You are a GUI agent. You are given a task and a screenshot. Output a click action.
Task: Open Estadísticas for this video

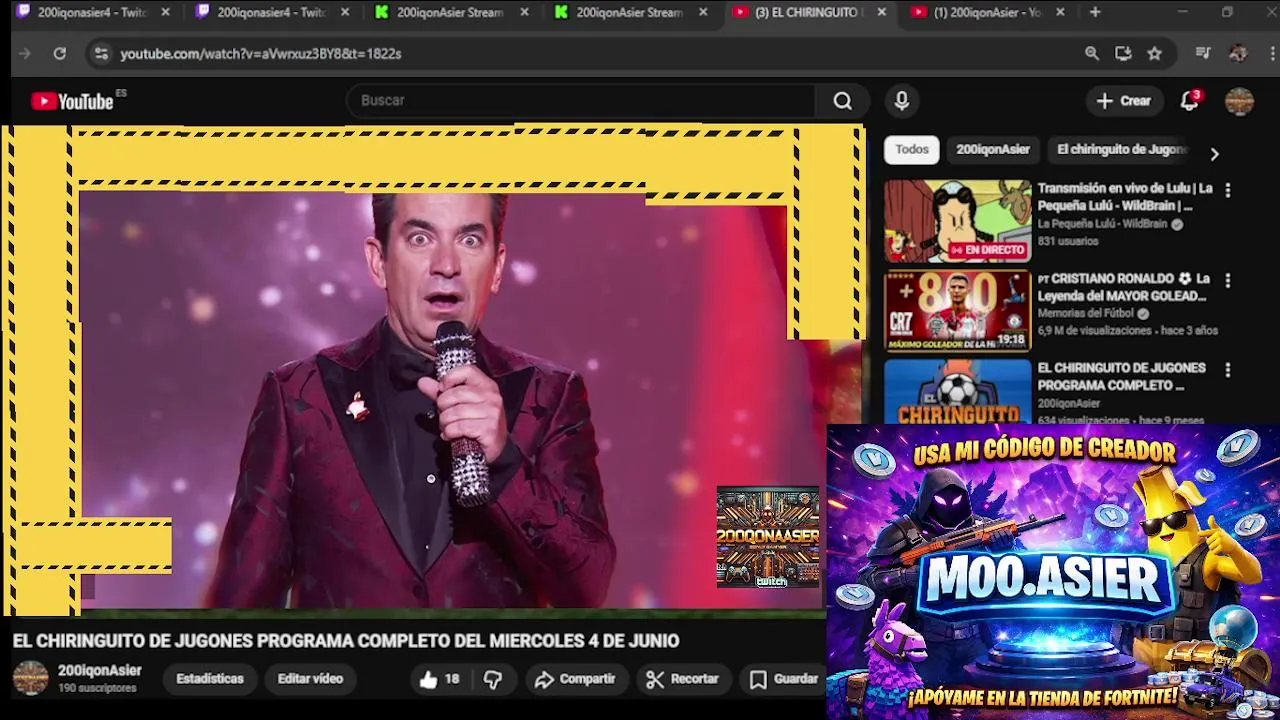coord(210,679)
